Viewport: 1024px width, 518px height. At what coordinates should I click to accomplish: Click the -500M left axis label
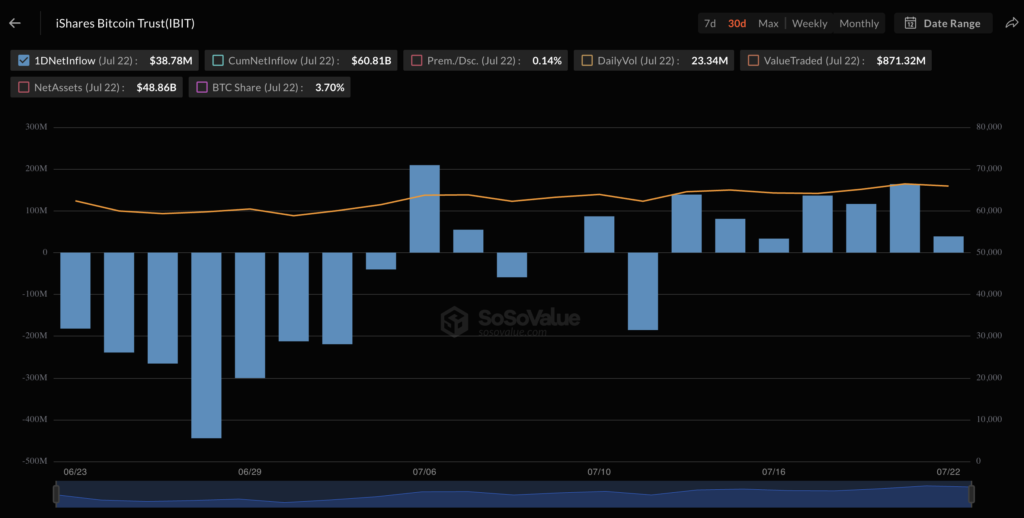35,461
